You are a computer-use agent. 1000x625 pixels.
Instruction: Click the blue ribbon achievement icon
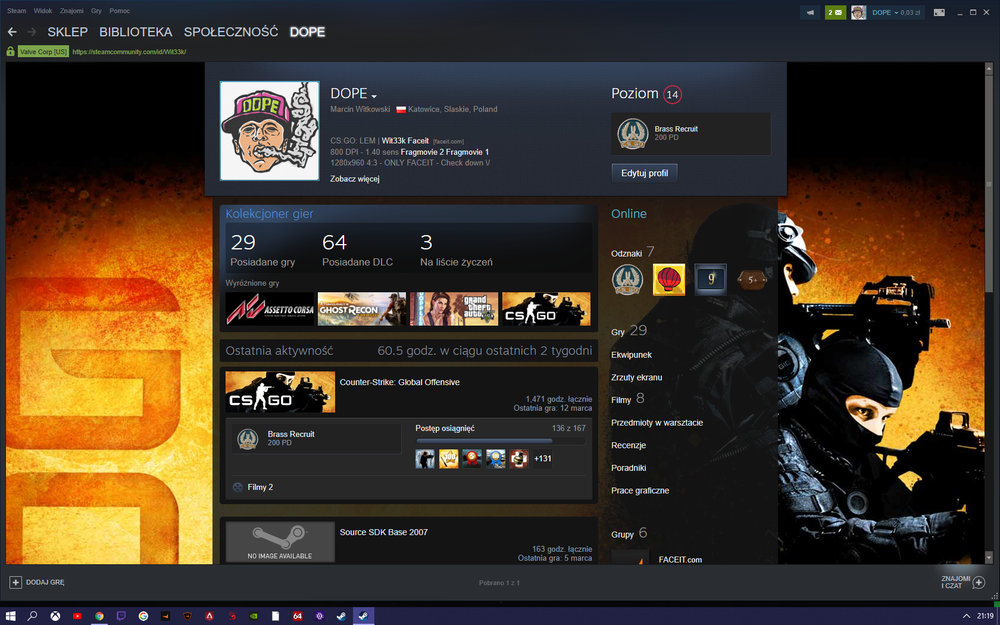(496, 459)
